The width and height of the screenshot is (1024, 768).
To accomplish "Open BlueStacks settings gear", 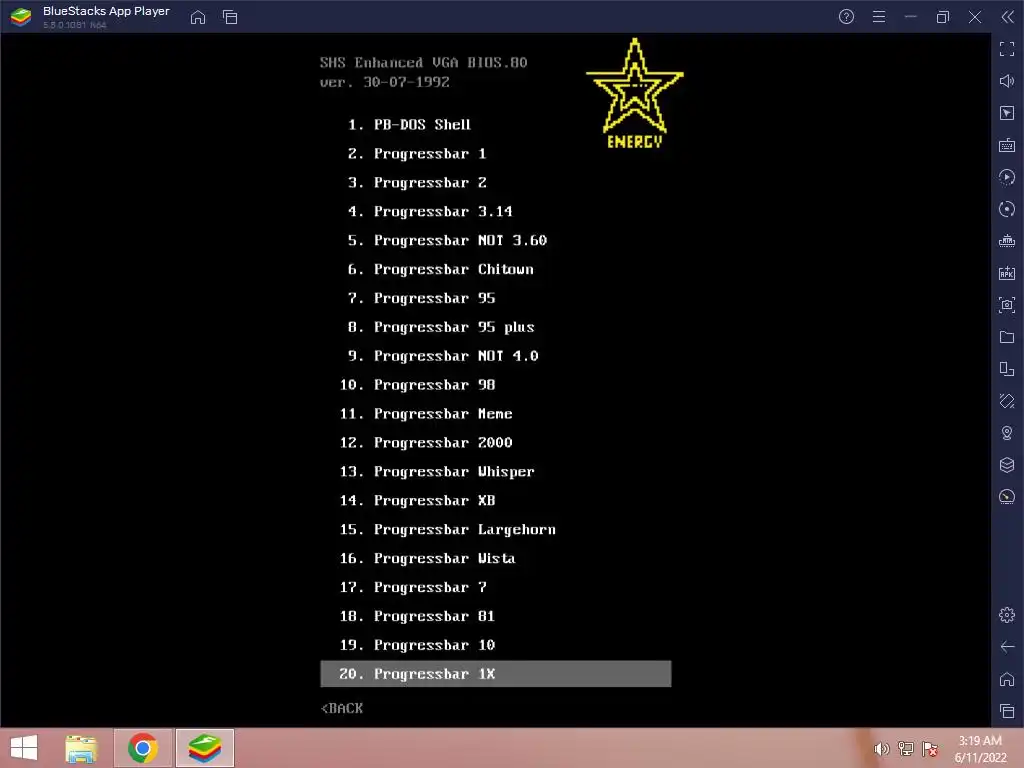I will pyautogui.click(x=1007, y=615).
